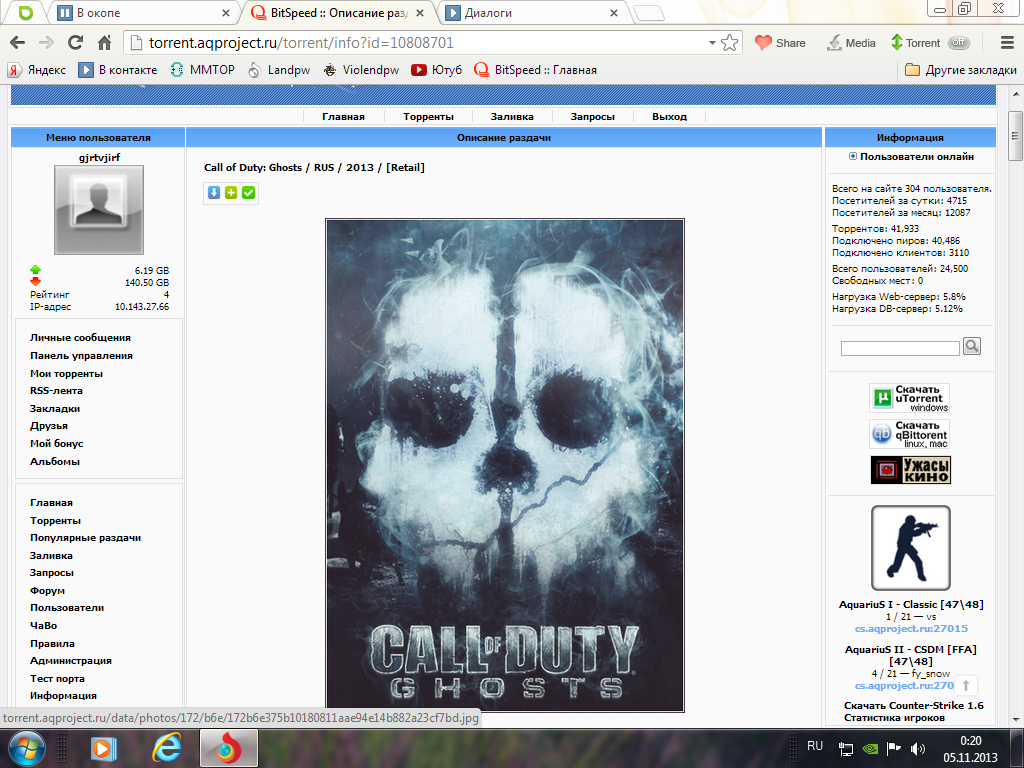This screenshot has height=768, width=1024.
Task: Open the Скачать qBittorent banner
Action: [x=910, y=434]
